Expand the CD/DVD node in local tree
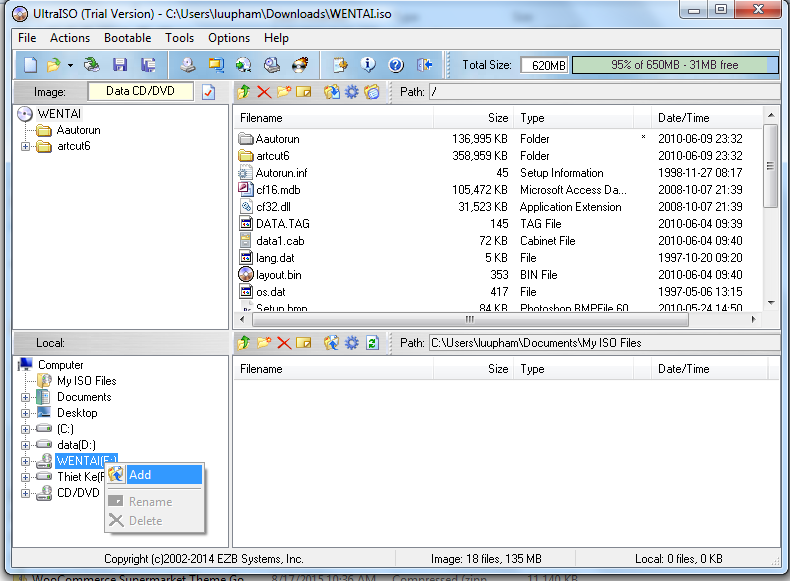 click(25, 493)
